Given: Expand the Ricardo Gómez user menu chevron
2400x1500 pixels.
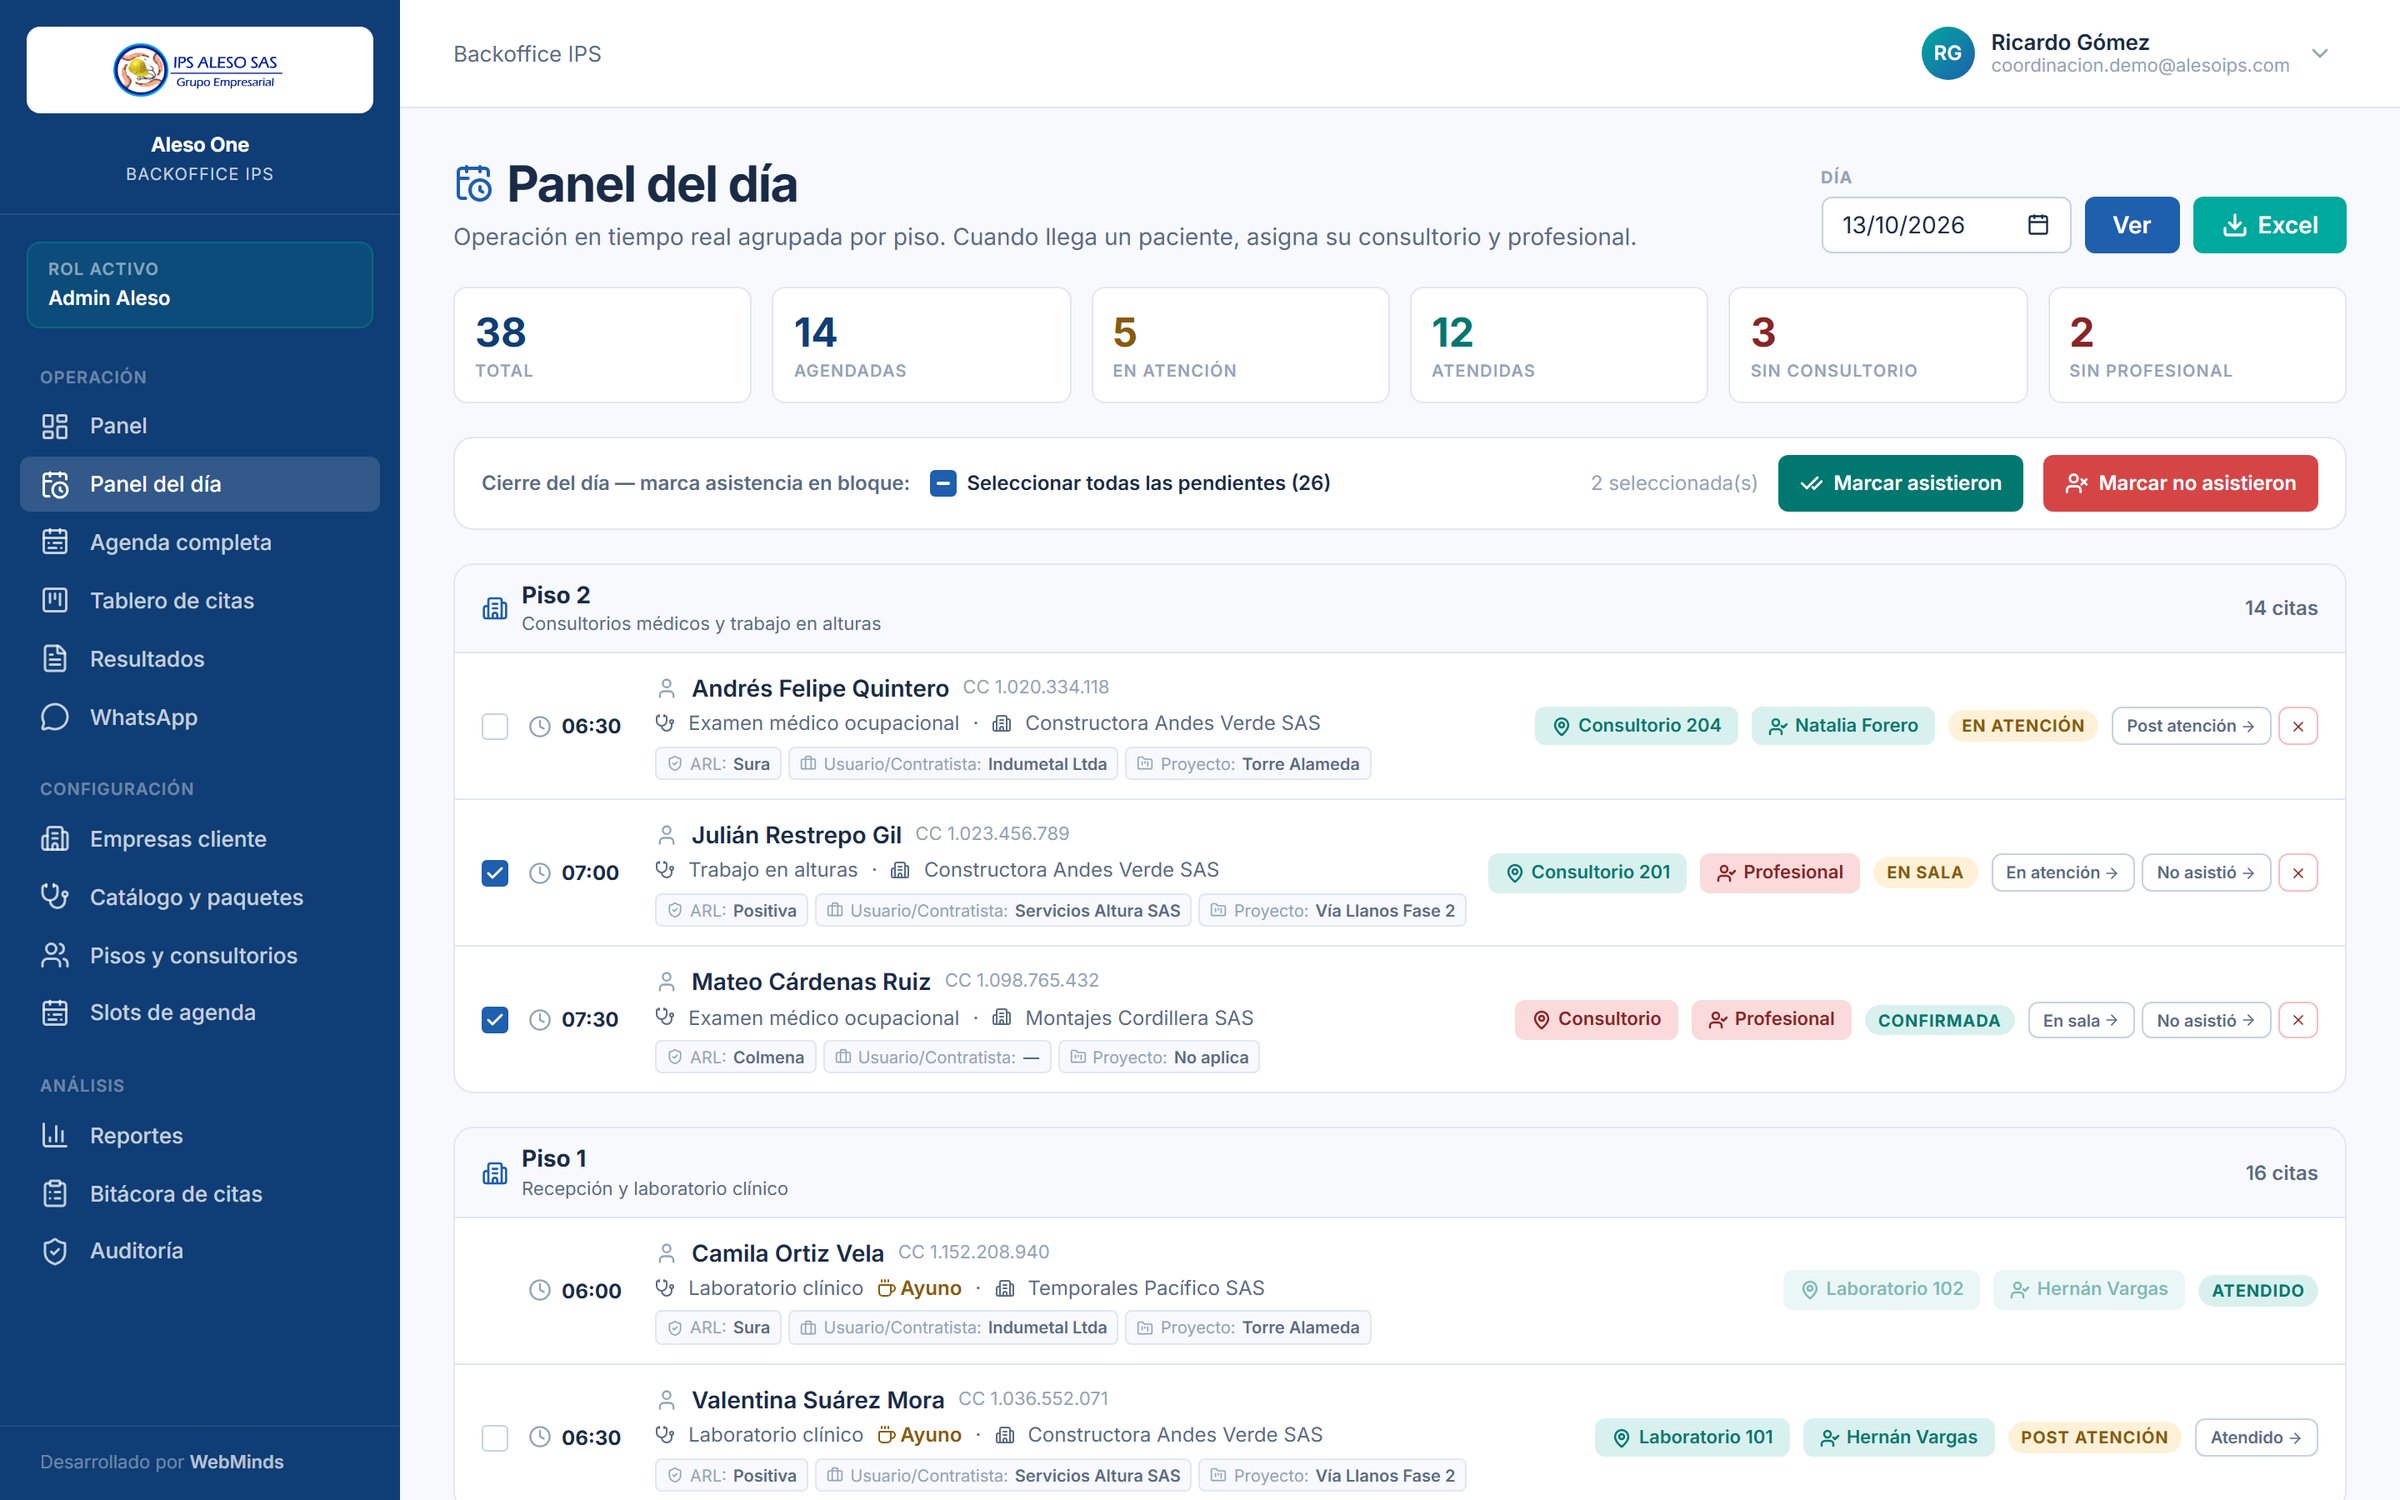Looking at the screenshot, I should pos(2320,53).
